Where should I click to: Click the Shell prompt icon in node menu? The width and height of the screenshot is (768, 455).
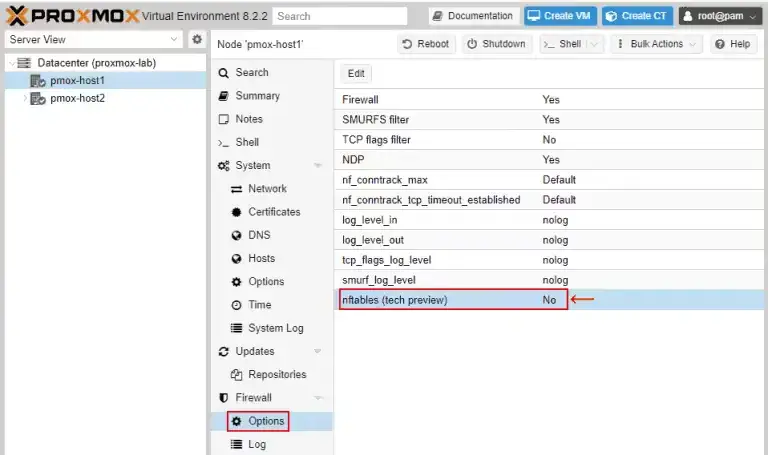223,143
